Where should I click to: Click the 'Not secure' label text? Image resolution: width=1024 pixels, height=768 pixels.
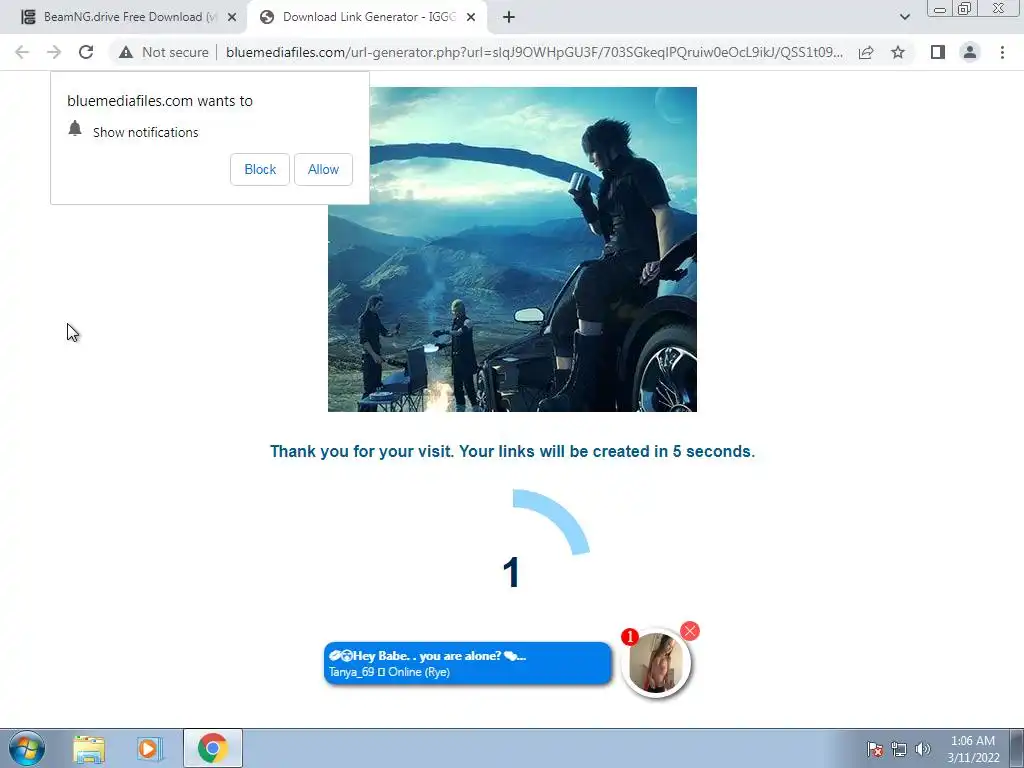coord(175,52)
